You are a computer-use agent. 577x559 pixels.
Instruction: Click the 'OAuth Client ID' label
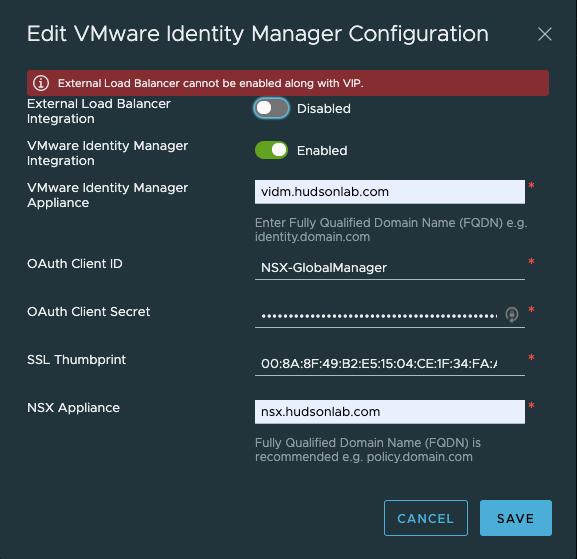(x=75, y=264)
